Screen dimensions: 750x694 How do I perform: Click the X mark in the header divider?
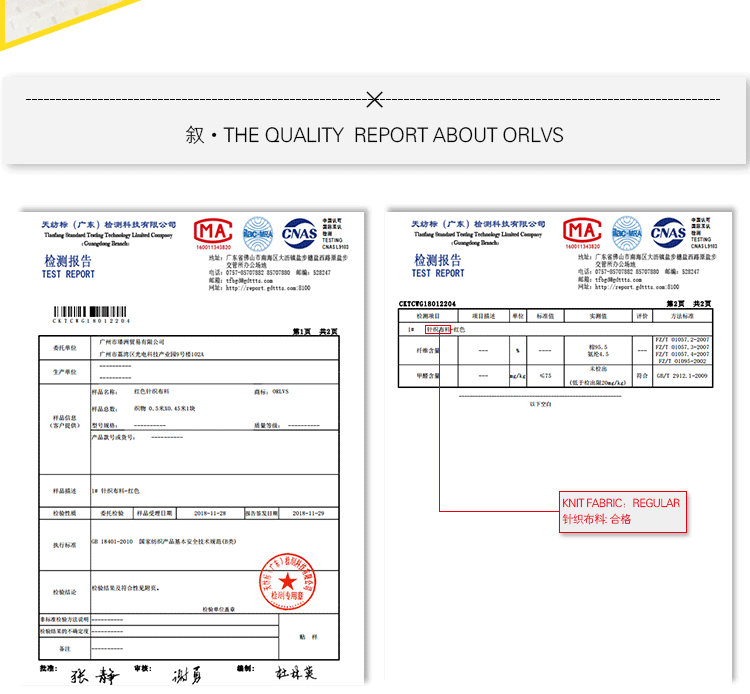point(375,99)
